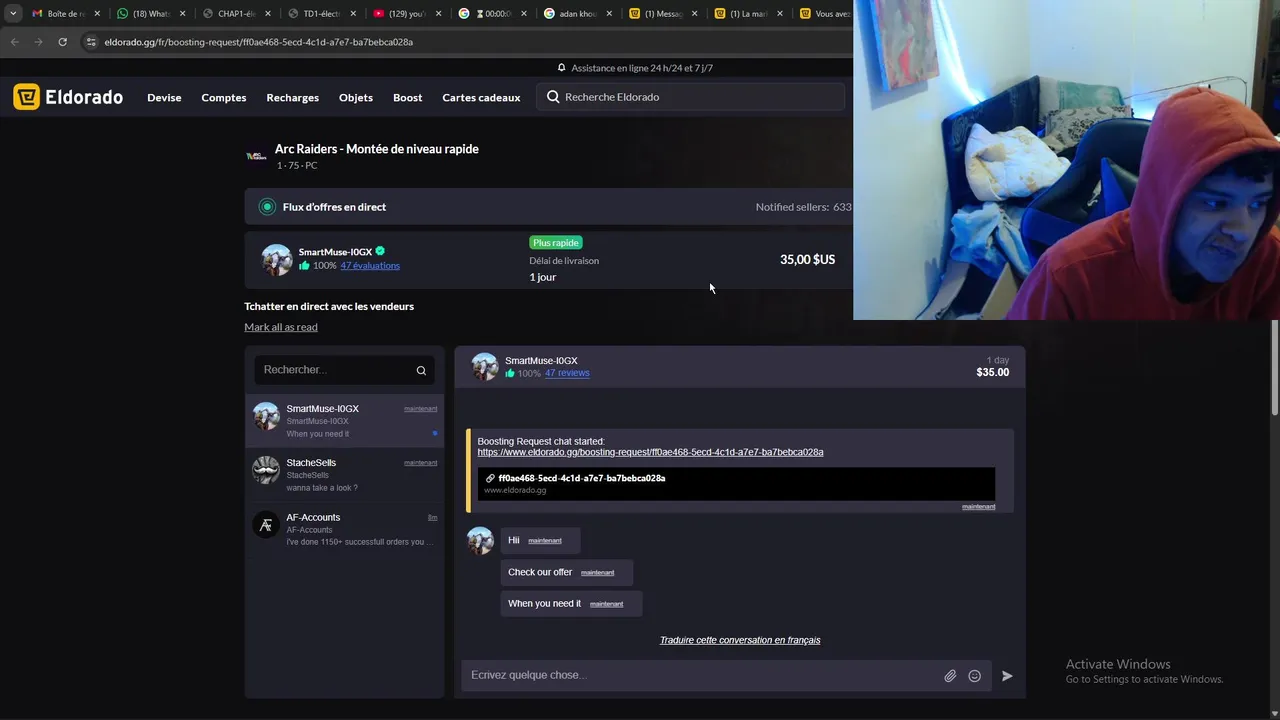The height and width of the screenshot is (720, 1280).
Task: Click the send message arrow icon
Action: [x=1007, y=676]
